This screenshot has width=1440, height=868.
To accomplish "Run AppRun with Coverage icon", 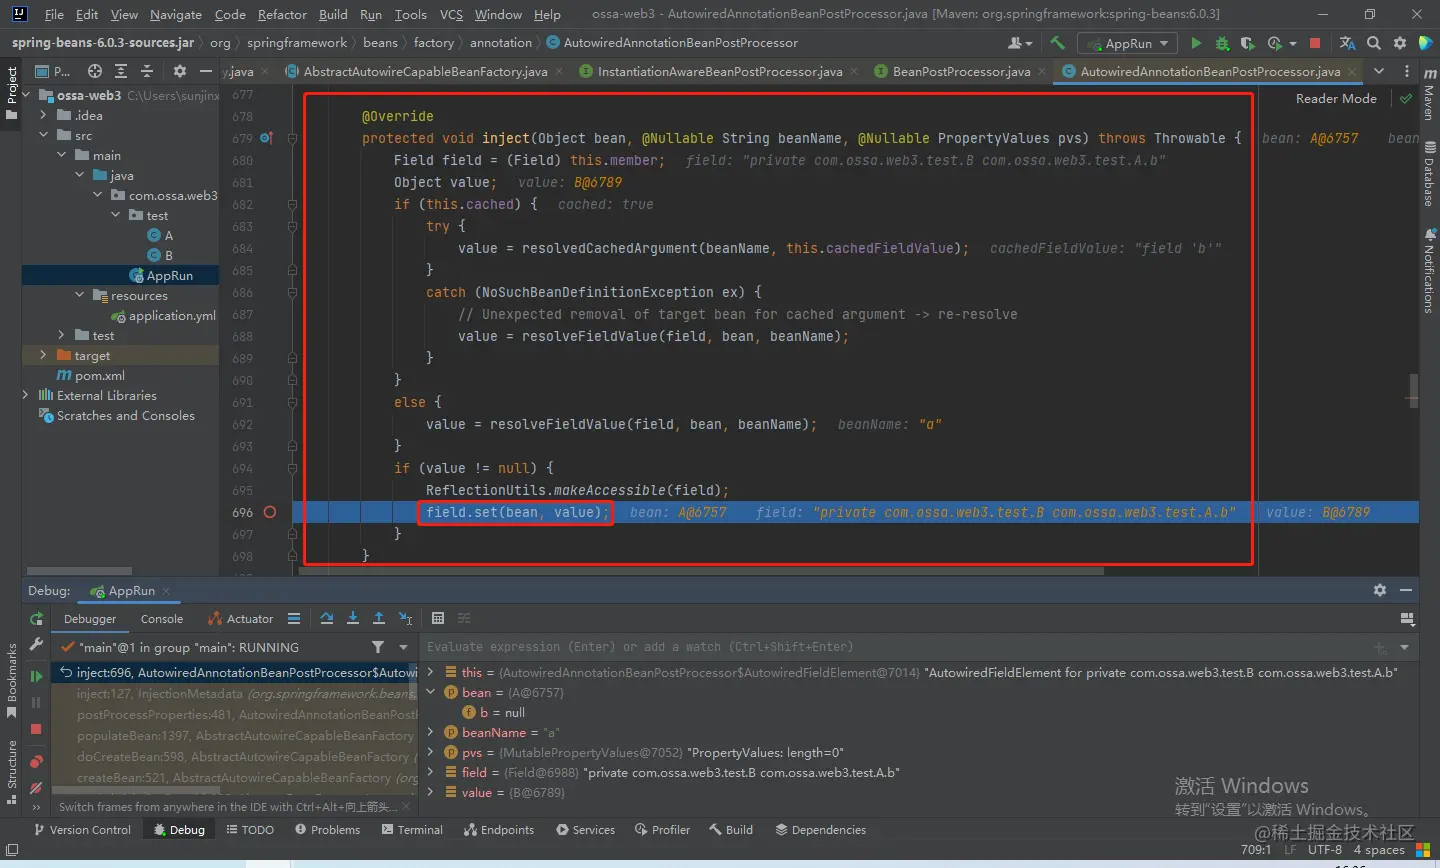I will [x=1247, y=43].
